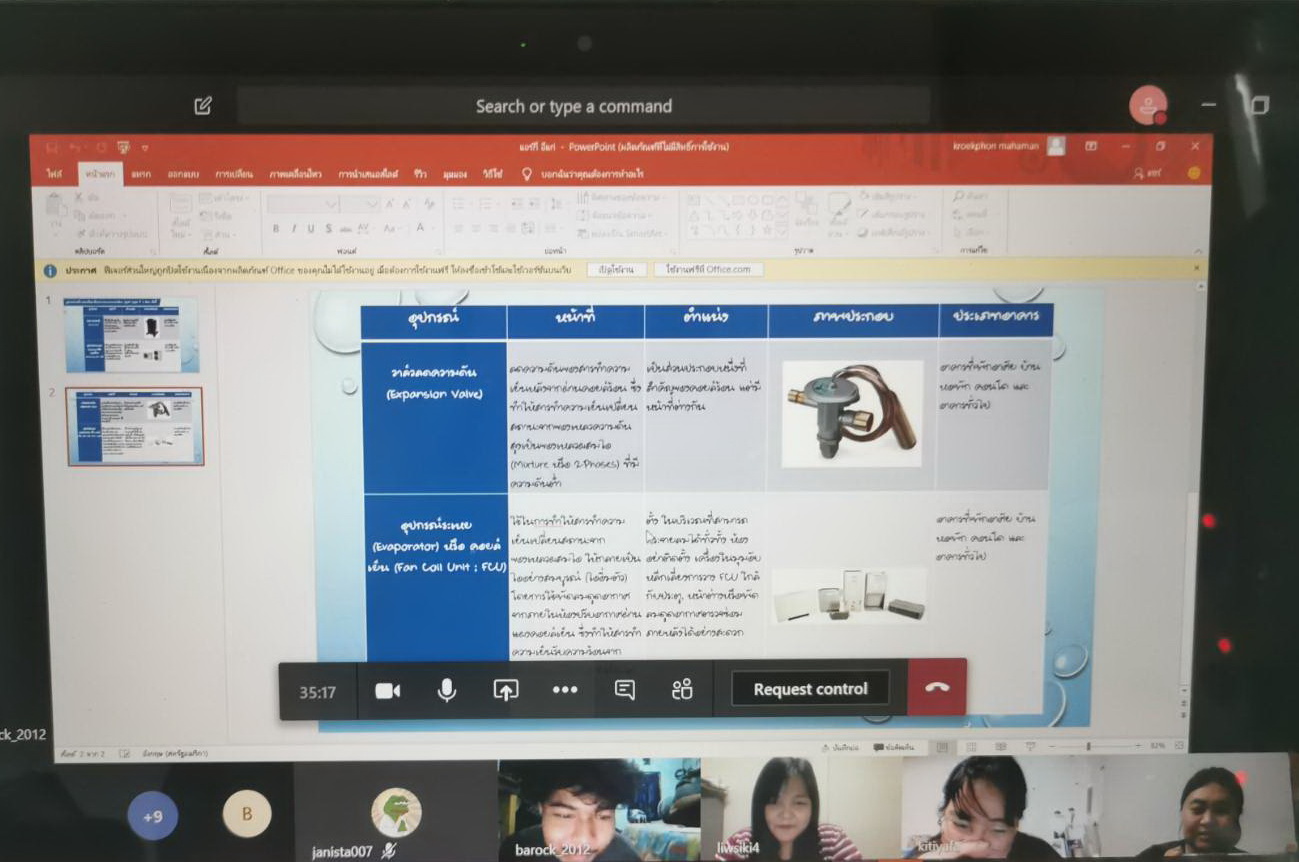Click the Request control button
This screenshot has height=862, width=1299.
coord(810,689)
